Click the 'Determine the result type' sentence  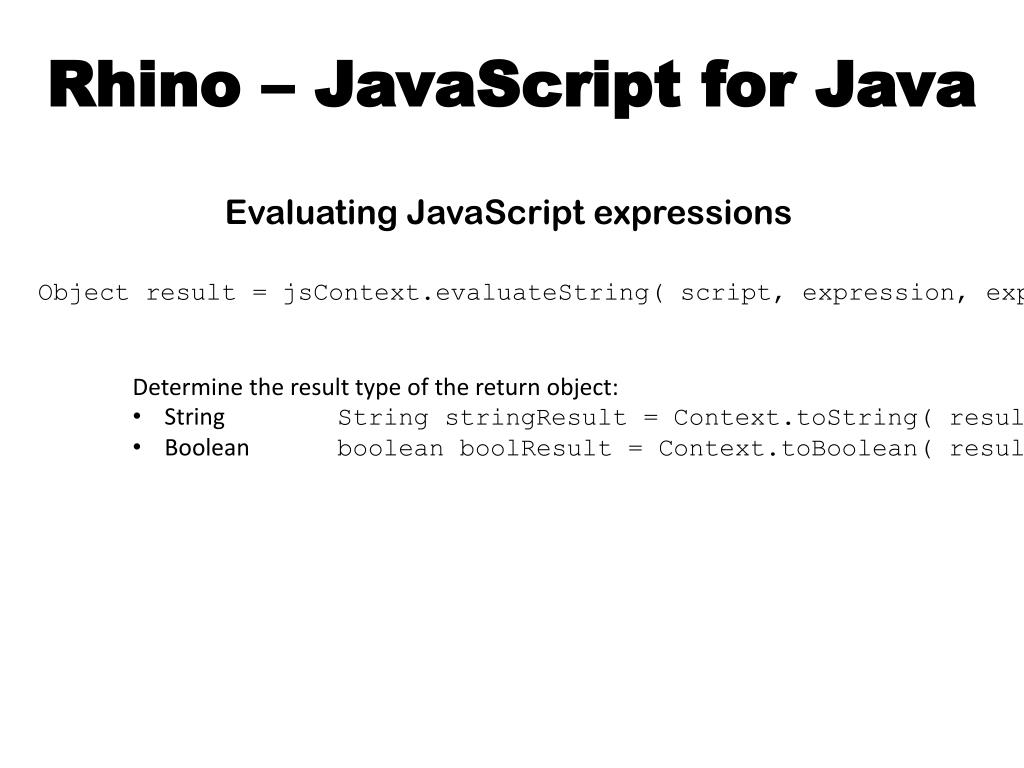376,387
